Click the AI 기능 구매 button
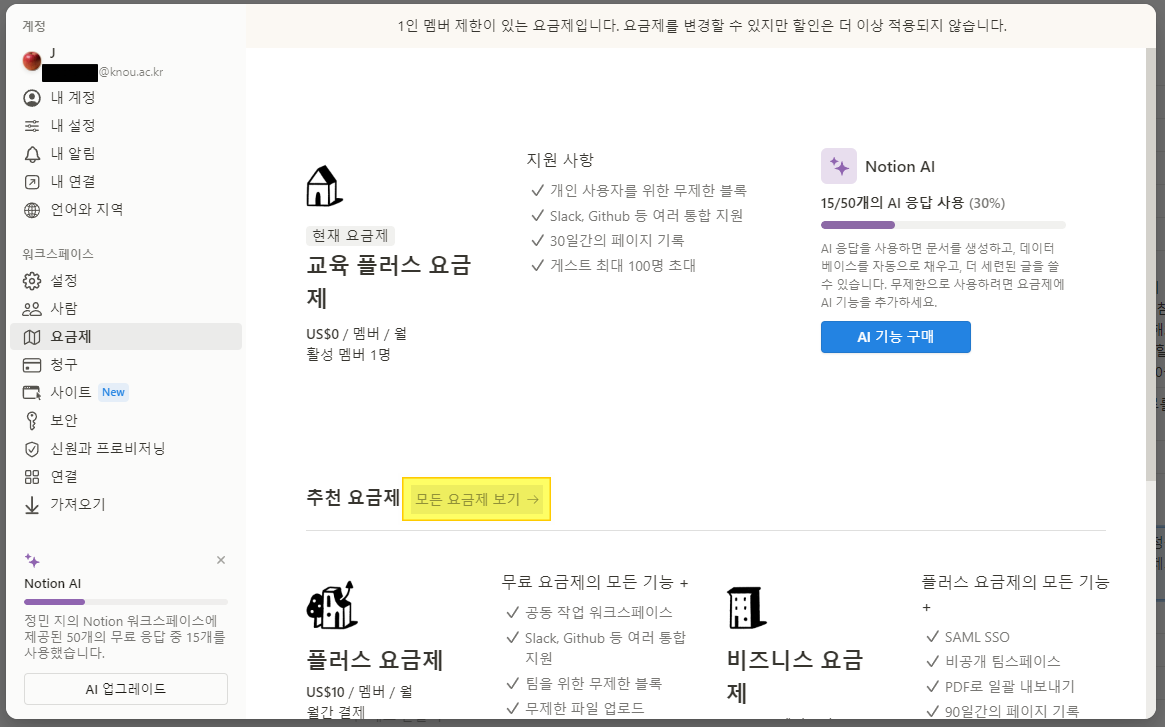The height and width of the screenshot is (727, 1165). point(895,337)
